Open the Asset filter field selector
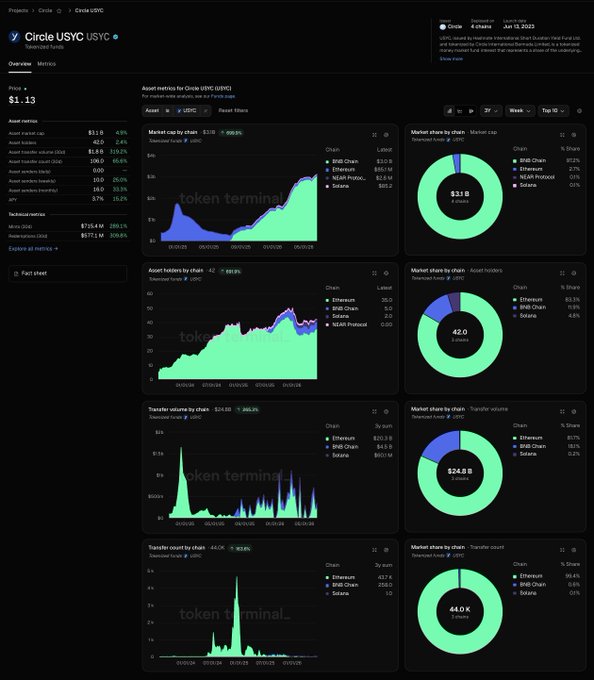The image size is (594, 680). (x=152, y=111)
